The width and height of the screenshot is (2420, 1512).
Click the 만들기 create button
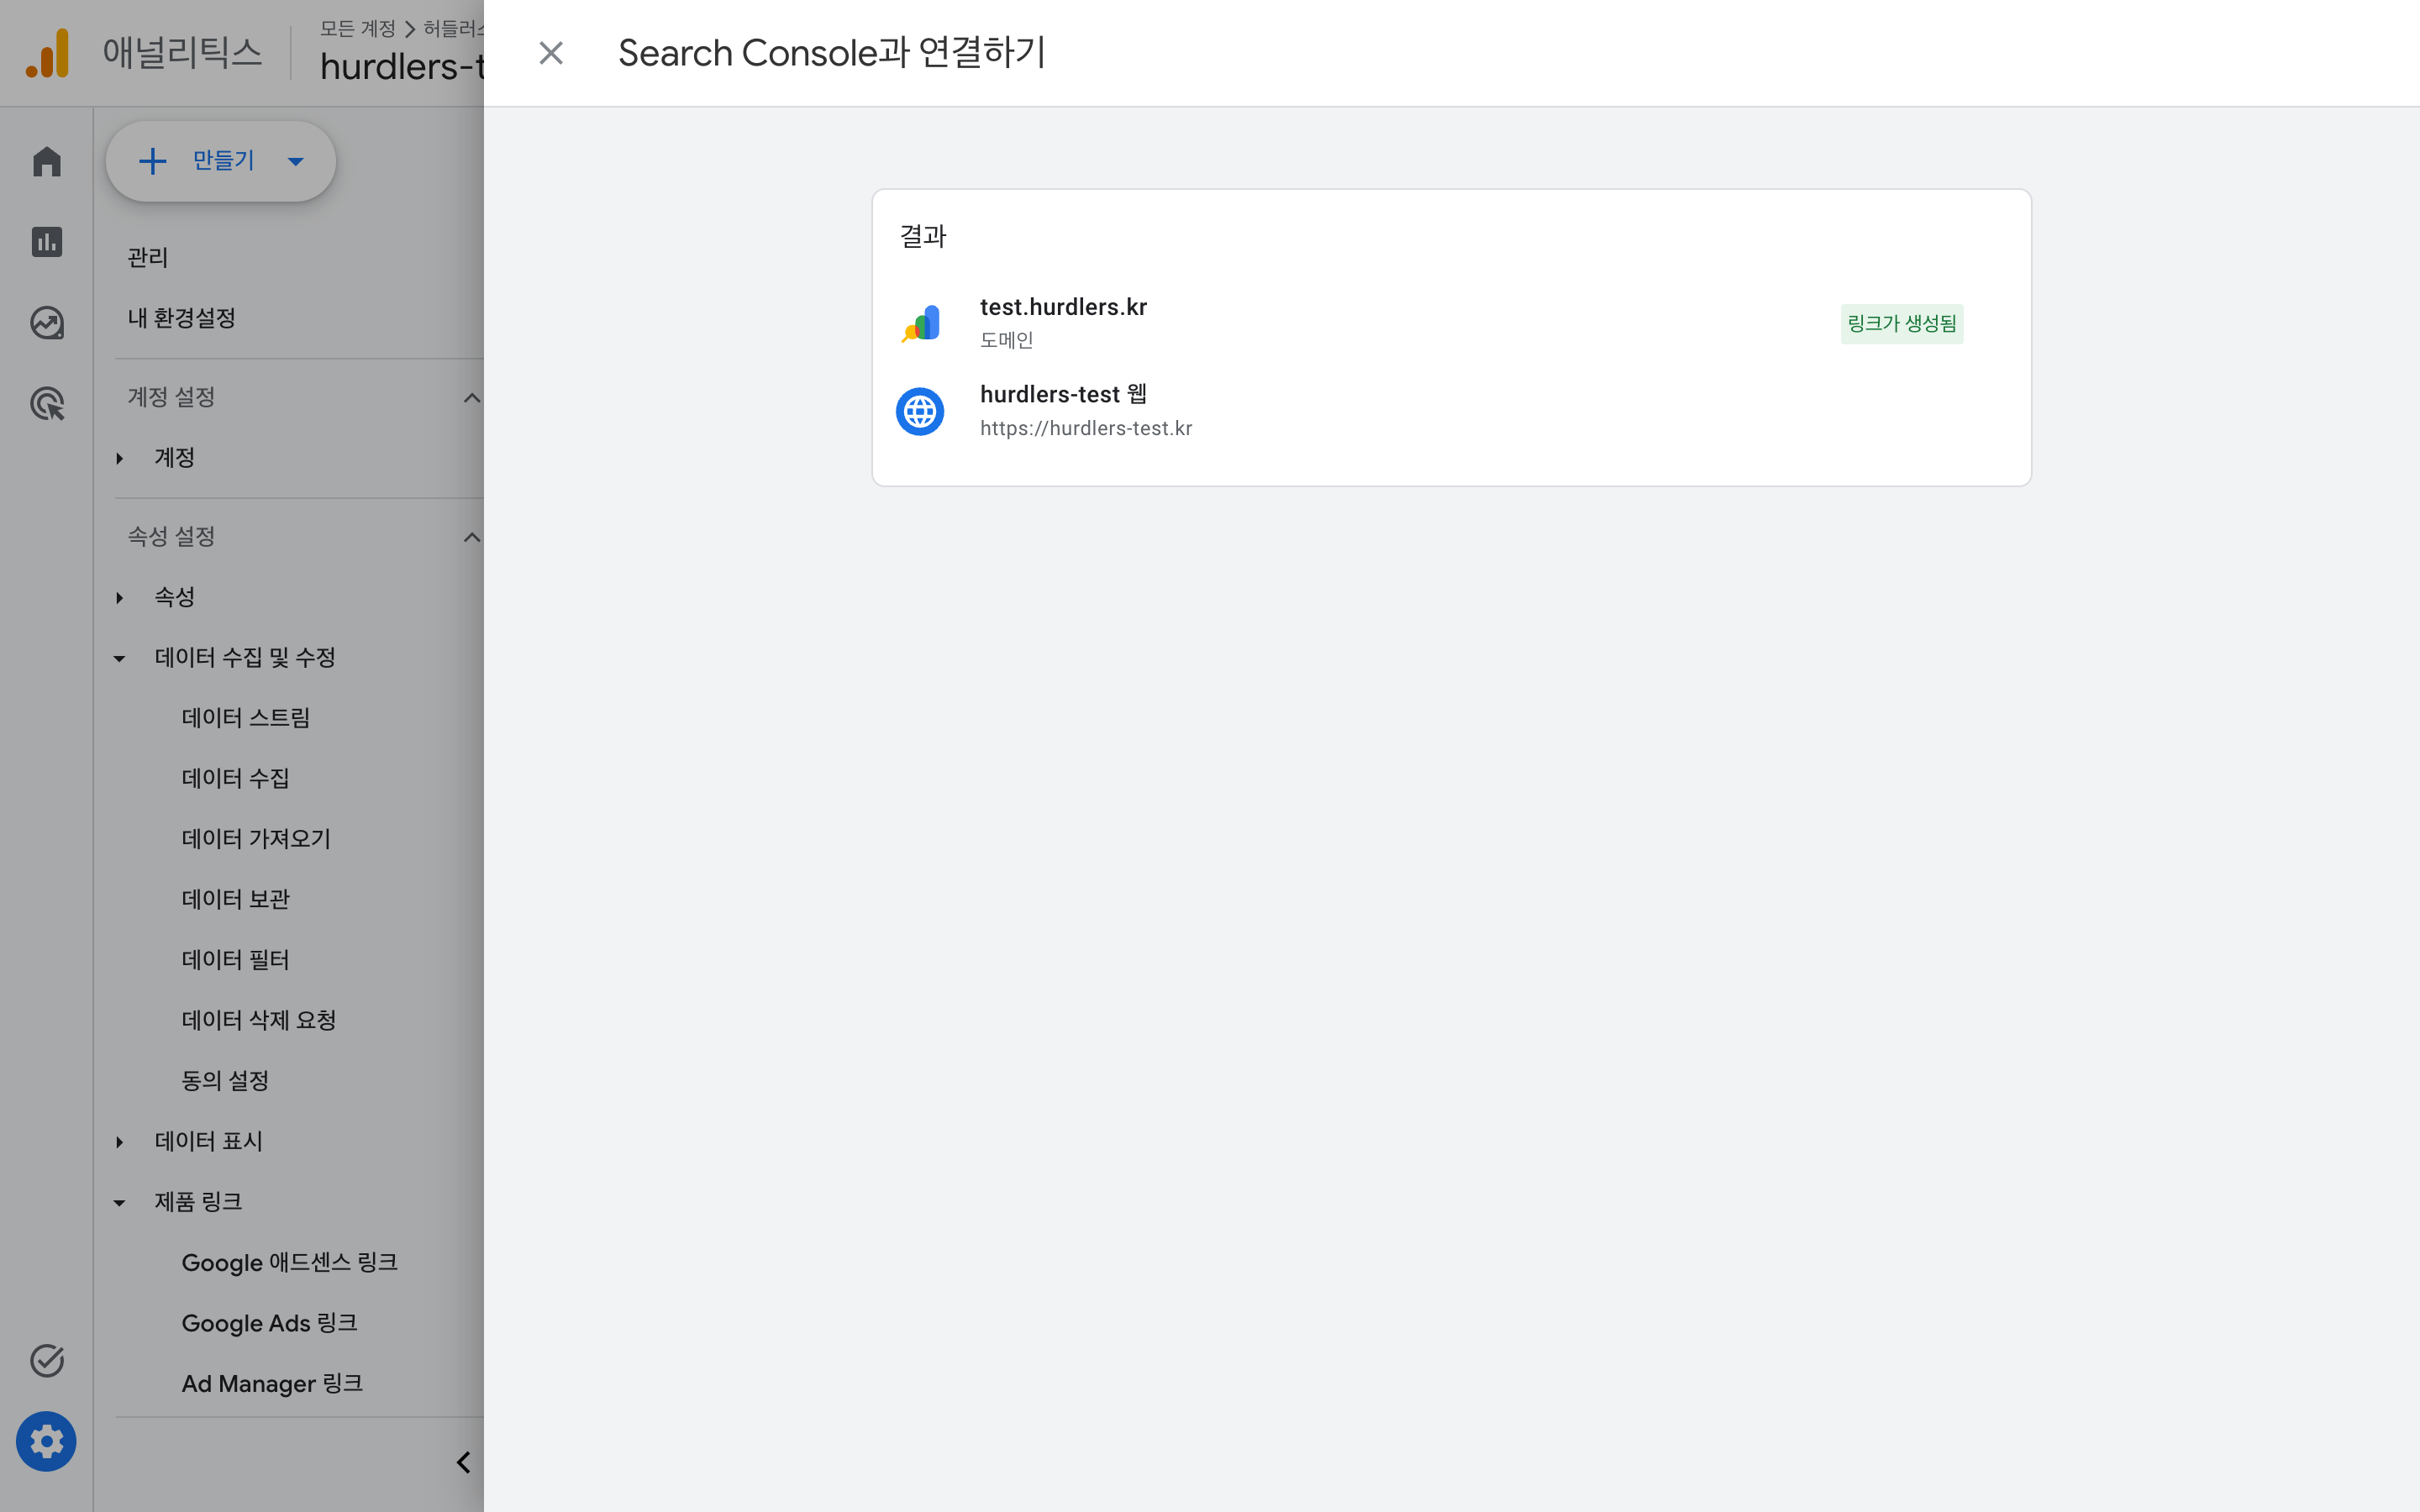[221, 161]
